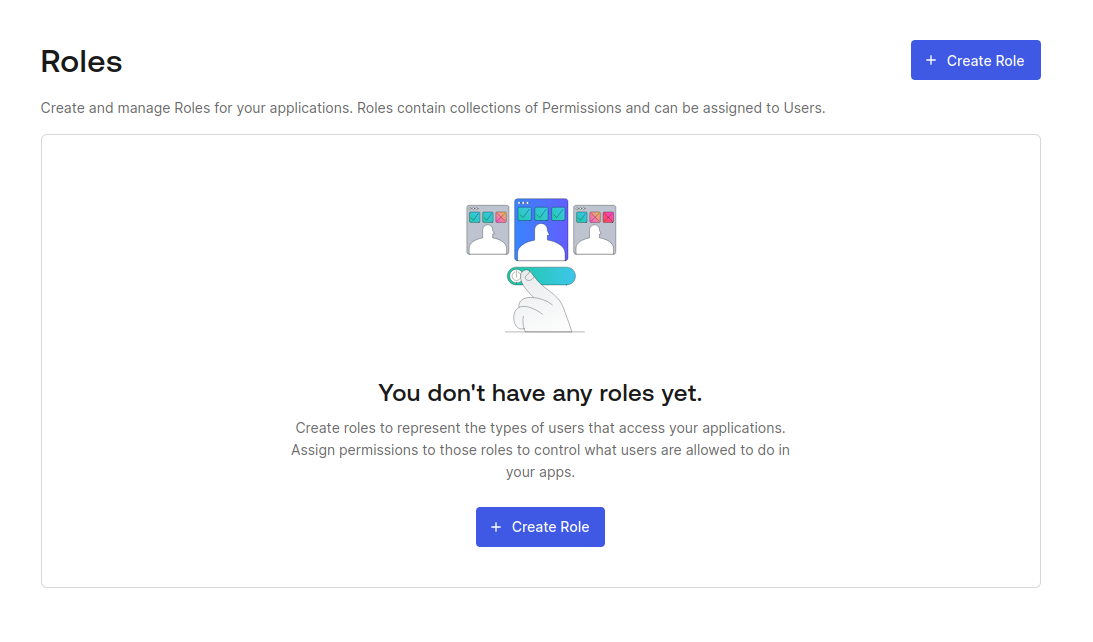The image size is (1093, 642).
Task: Select the left gray user card illustration
Action: [487, 230]
